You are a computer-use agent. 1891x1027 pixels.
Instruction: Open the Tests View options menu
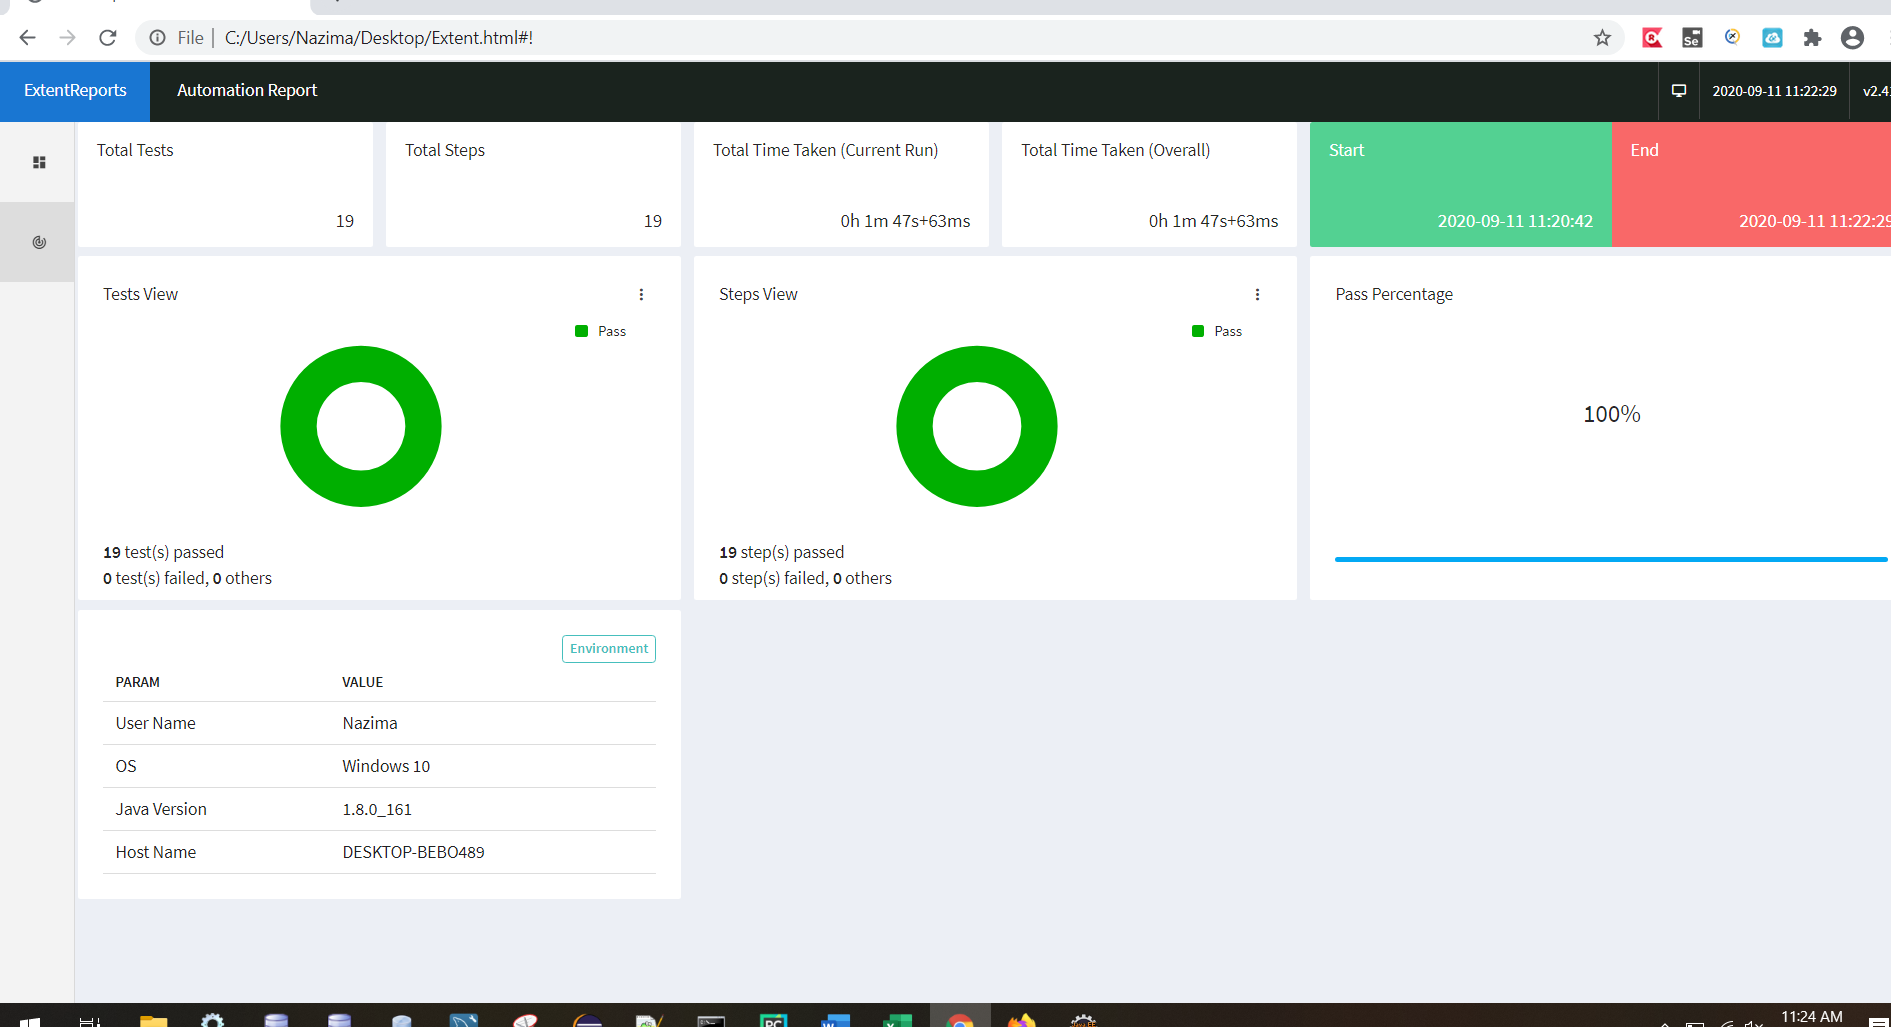[641, 294]
